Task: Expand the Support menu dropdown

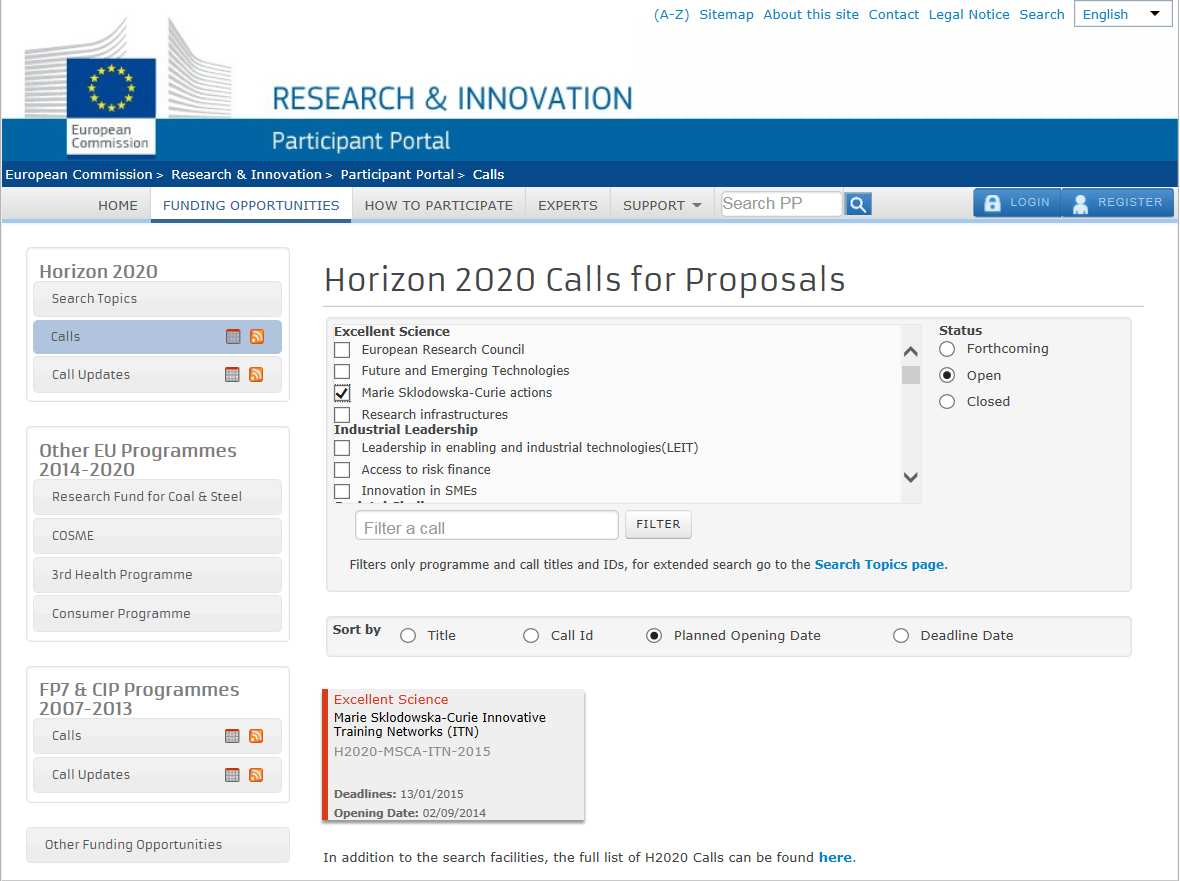Action: (661, 205)
